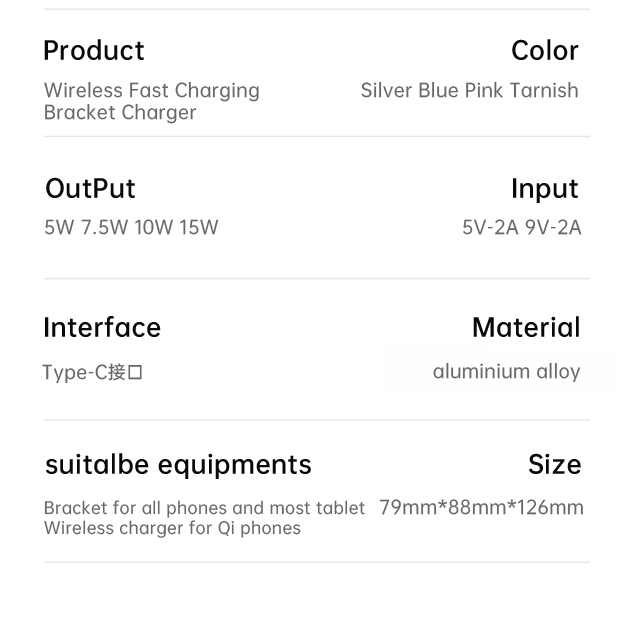Click the "Interface" heading
Viewport: 640px width, 640px height.
[102, 327]
